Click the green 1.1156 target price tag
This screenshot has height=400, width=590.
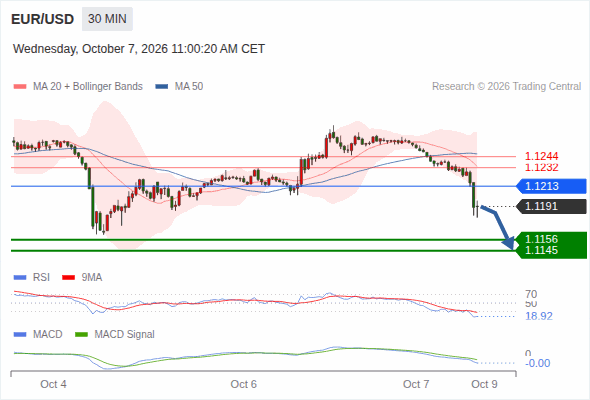[x=552, y=239]
